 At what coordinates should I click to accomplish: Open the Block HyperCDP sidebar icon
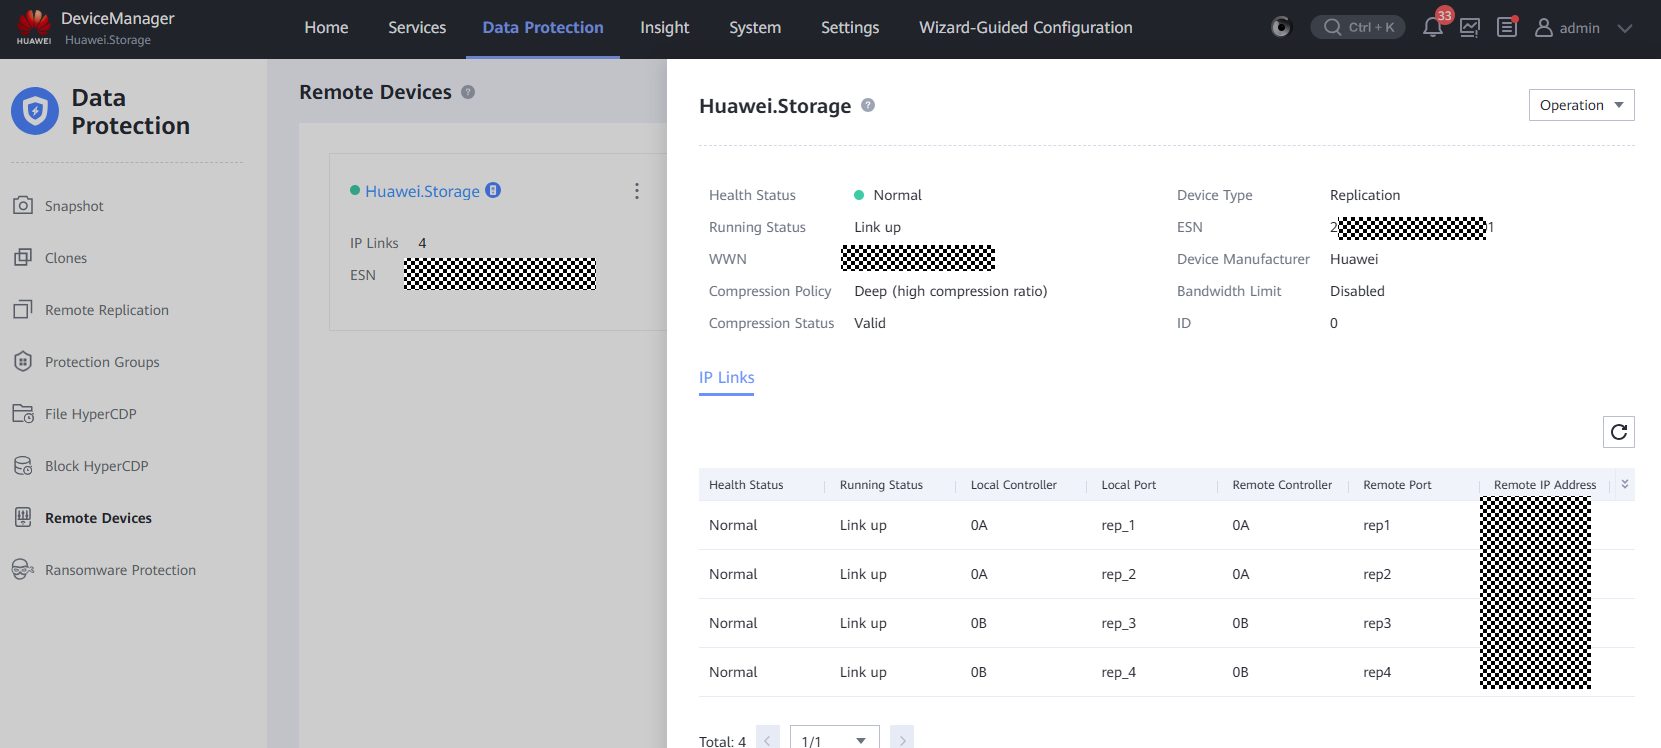[23, 465]
